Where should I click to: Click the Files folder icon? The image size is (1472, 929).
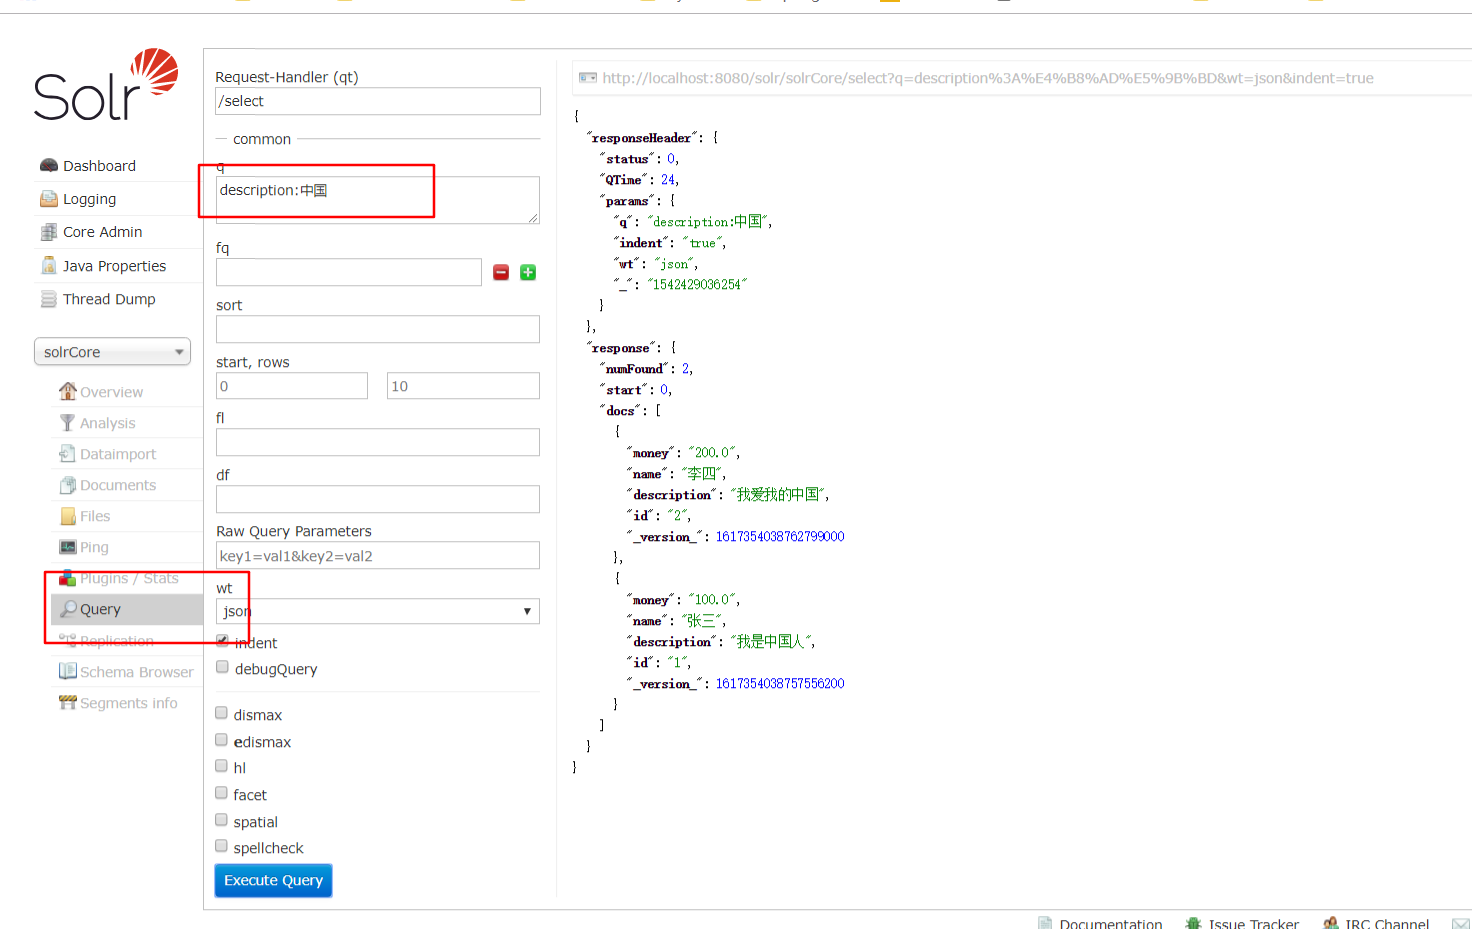pos(67,516)
